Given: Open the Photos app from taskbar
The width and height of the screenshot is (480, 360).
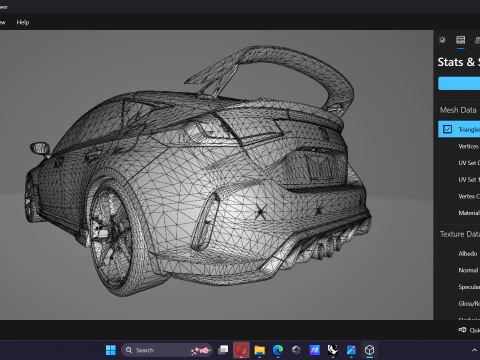Looking at the screenshot, I should (x=351, y=350).
